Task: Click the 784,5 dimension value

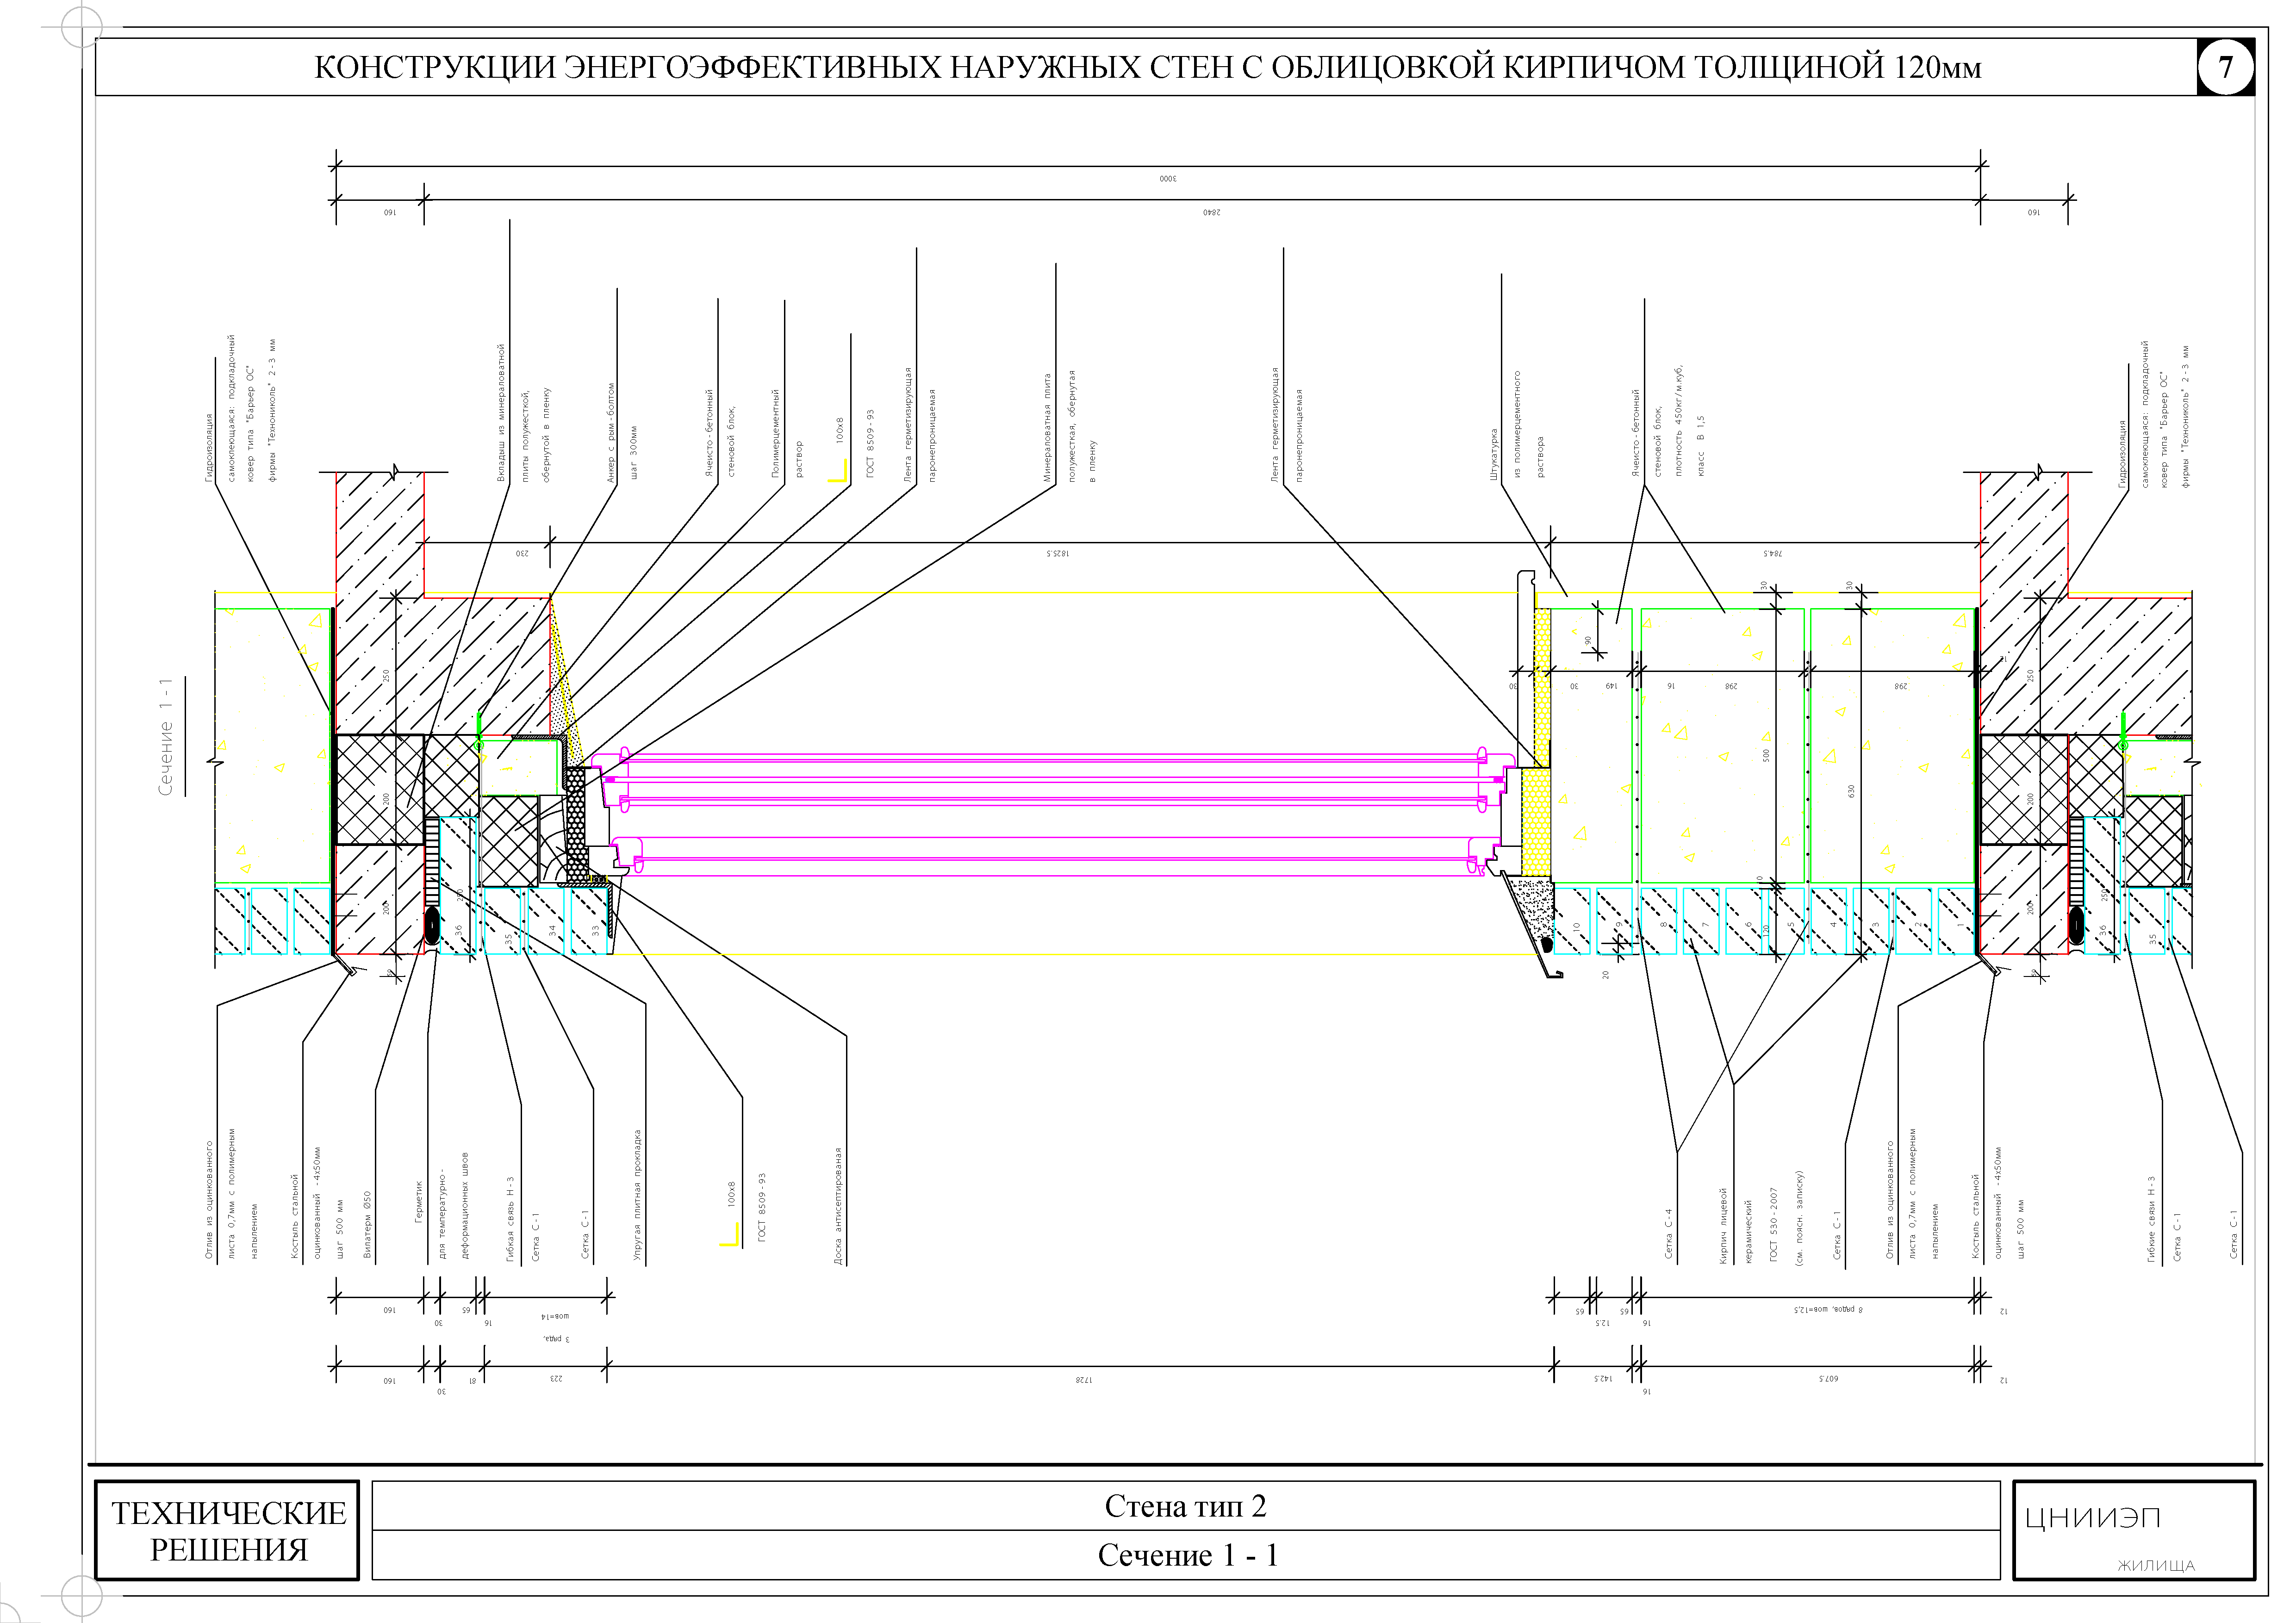Action: 1772,553
